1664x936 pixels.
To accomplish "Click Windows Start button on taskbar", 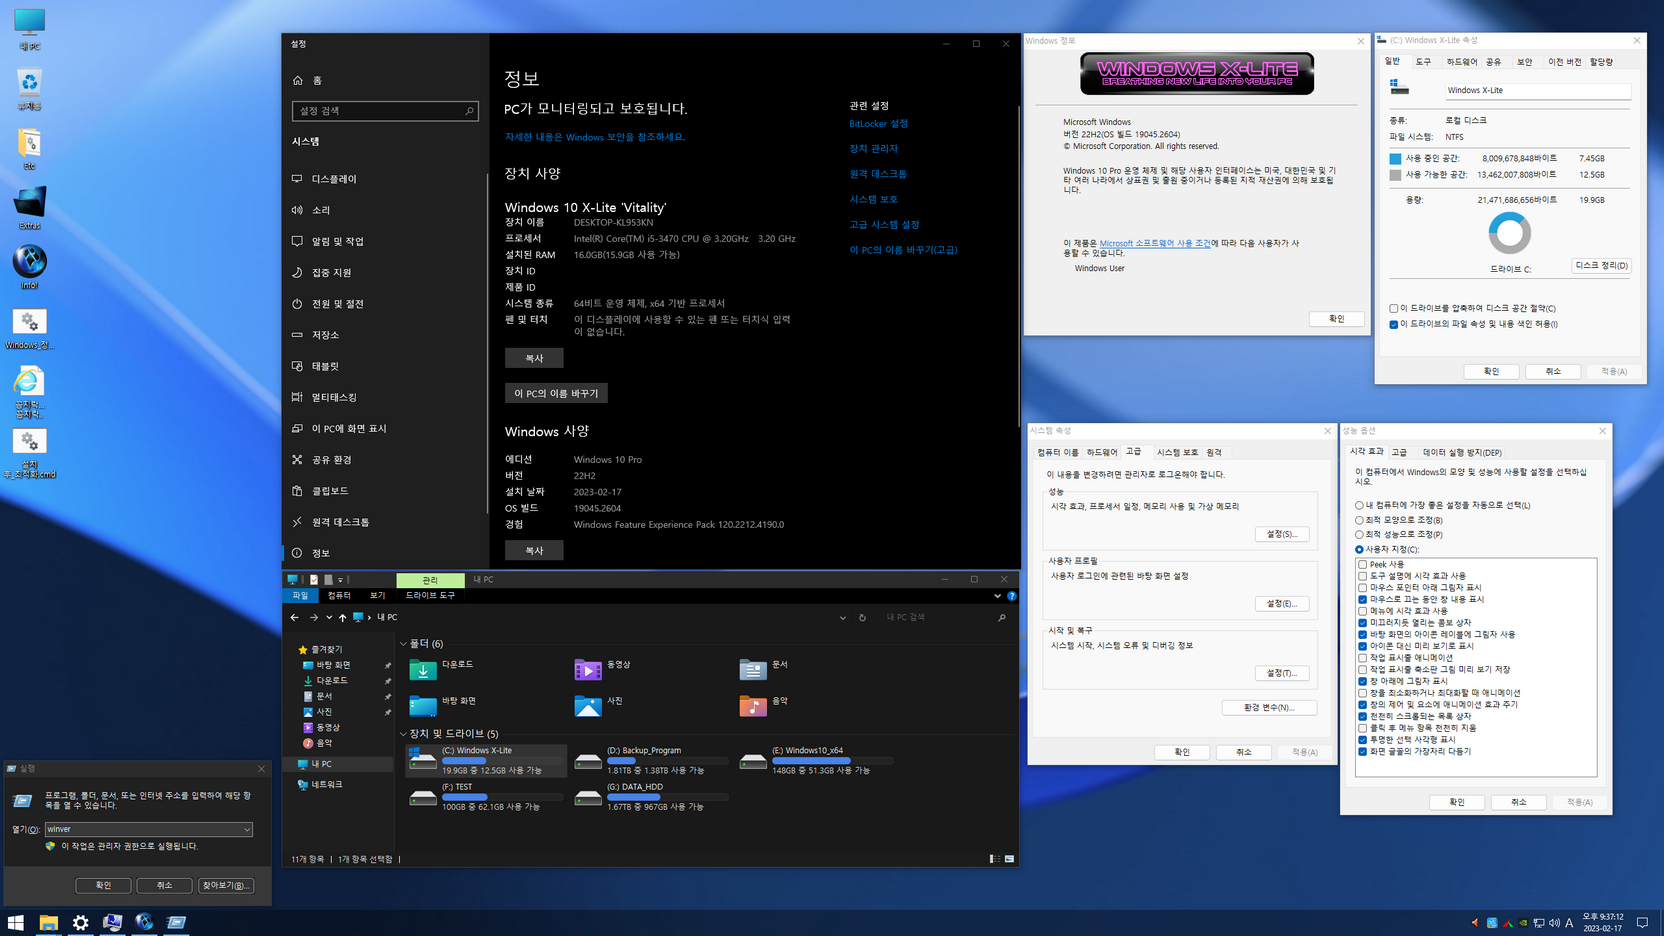I will [x=16, y=922].
